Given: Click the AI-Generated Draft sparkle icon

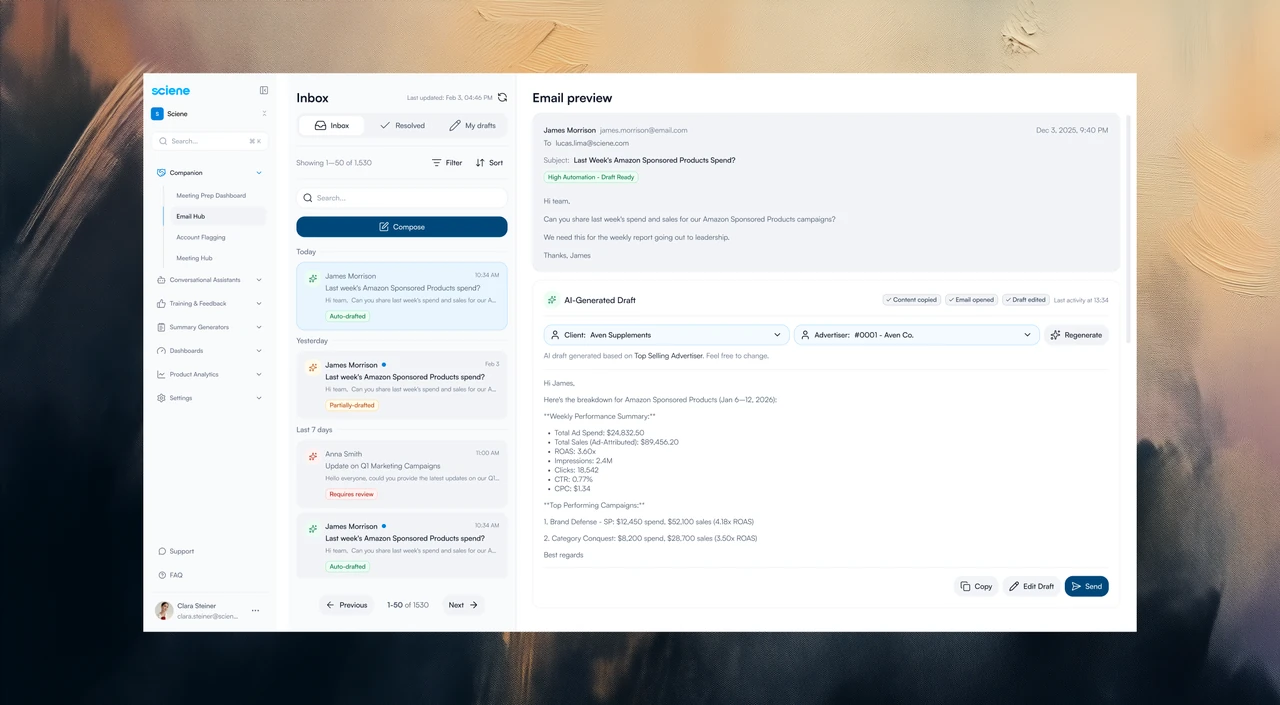Looking at the screenshot, I should click(552, 300).
